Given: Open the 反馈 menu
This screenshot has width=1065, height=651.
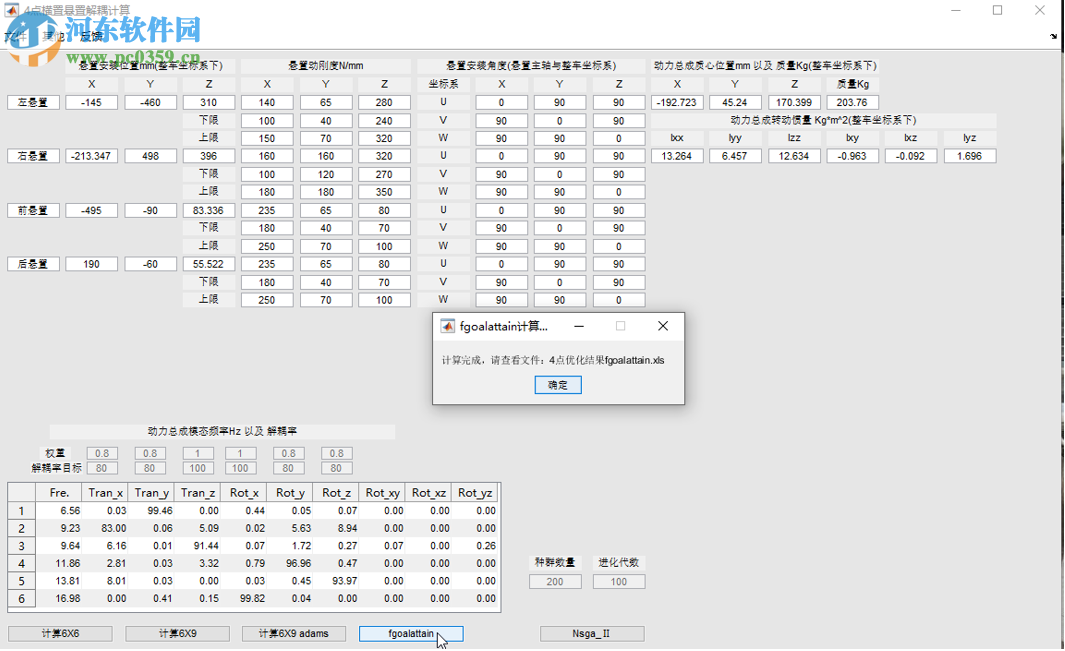Looking at the screenshot, I should [x=91, y=36].
